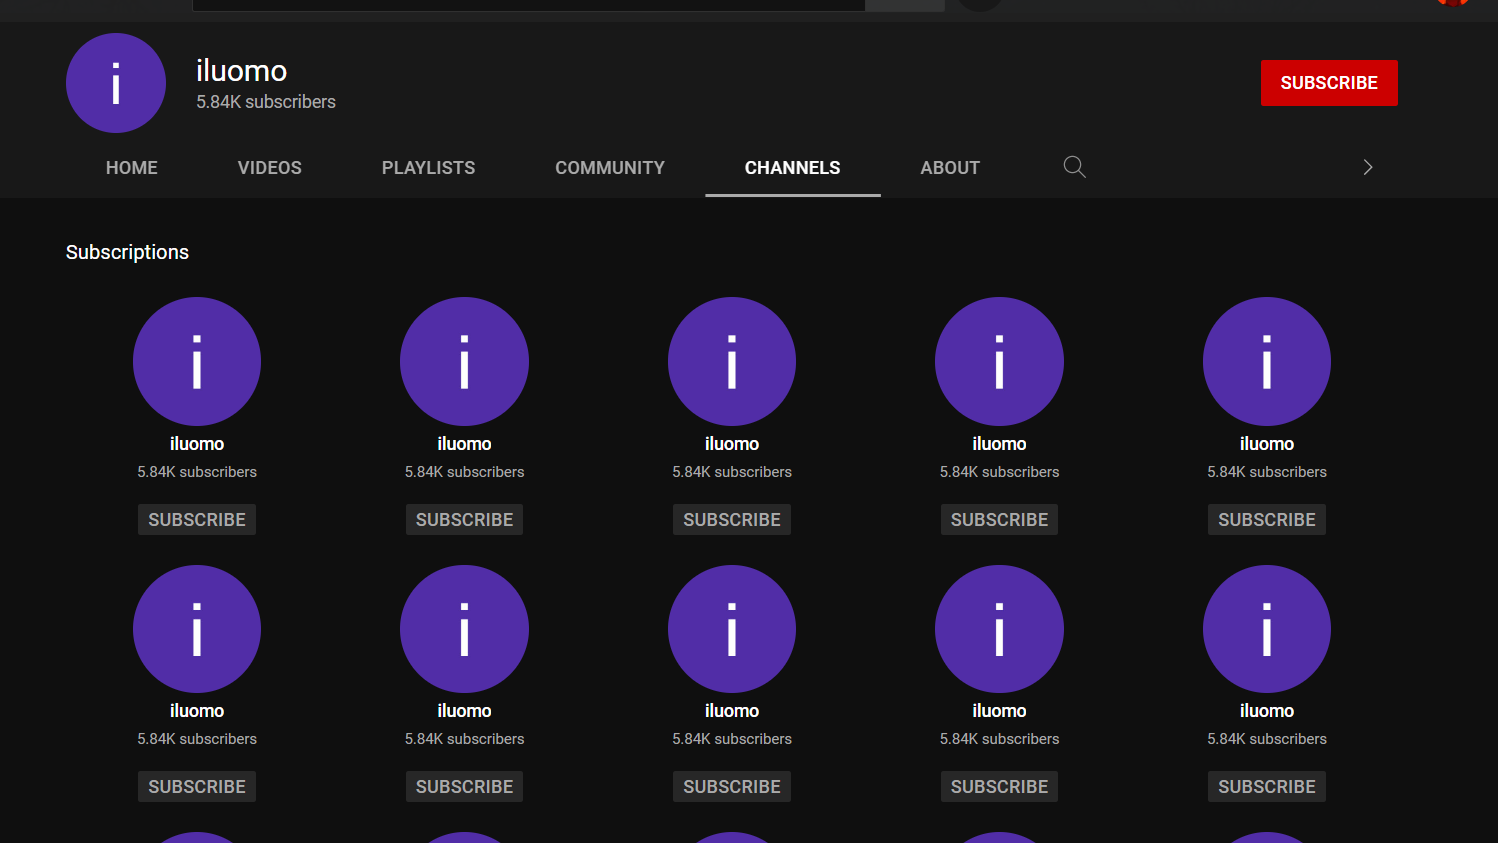Open the ABOUT tab
The image size is (1498, 843).
(x=950, y=168)
